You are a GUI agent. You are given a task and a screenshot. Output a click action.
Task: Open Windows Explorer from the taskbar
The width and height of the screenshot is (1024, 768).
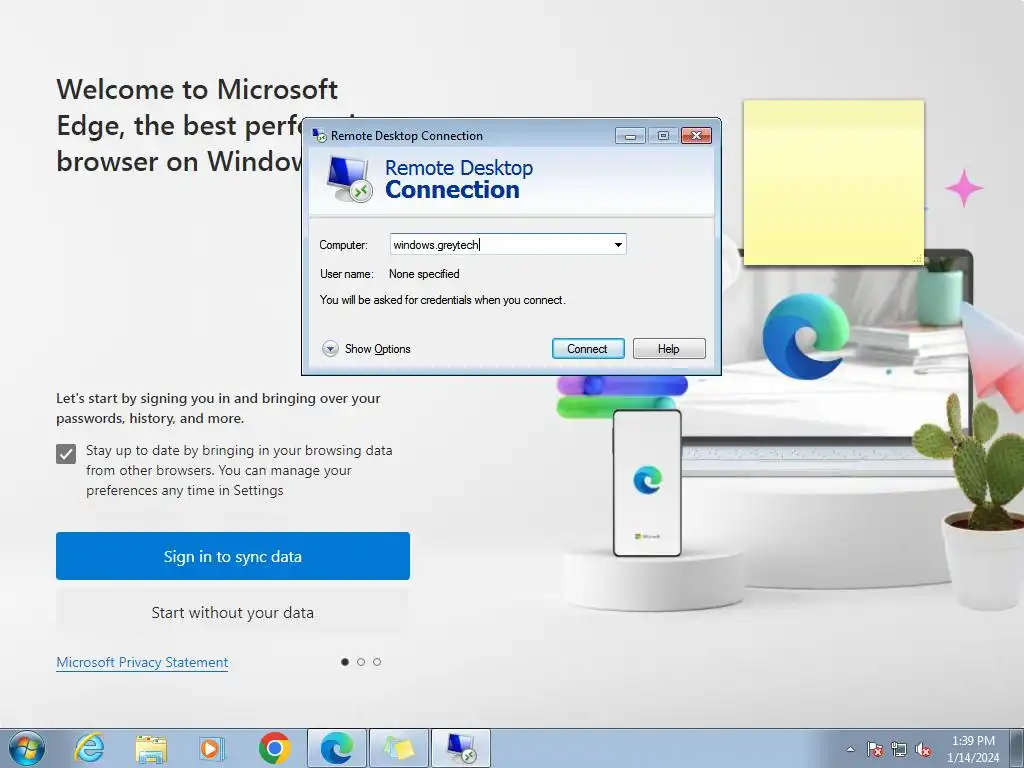pyautogui.click(x=151, y=748)
